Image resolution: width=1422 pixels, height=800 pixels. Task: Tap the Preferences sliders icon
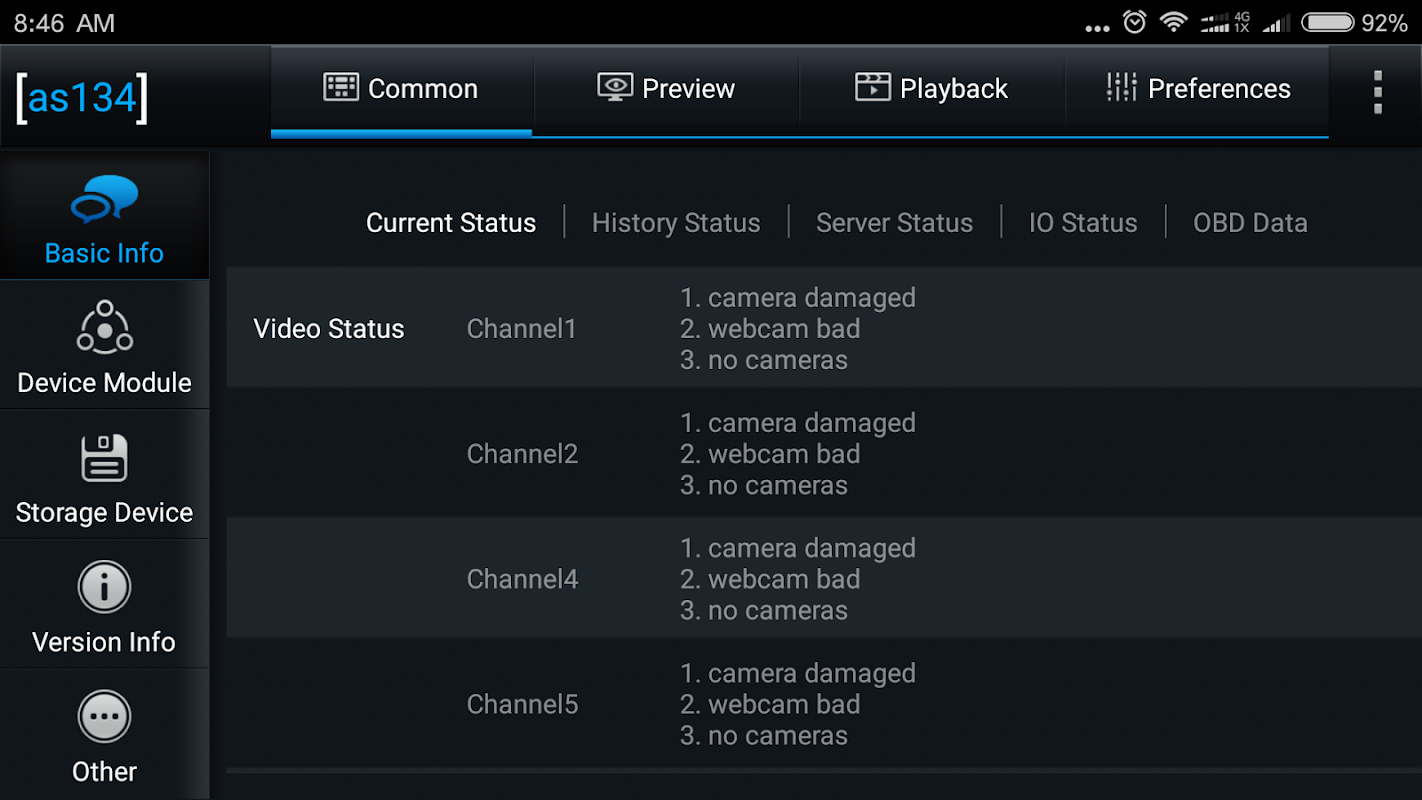click(1121, 87)
